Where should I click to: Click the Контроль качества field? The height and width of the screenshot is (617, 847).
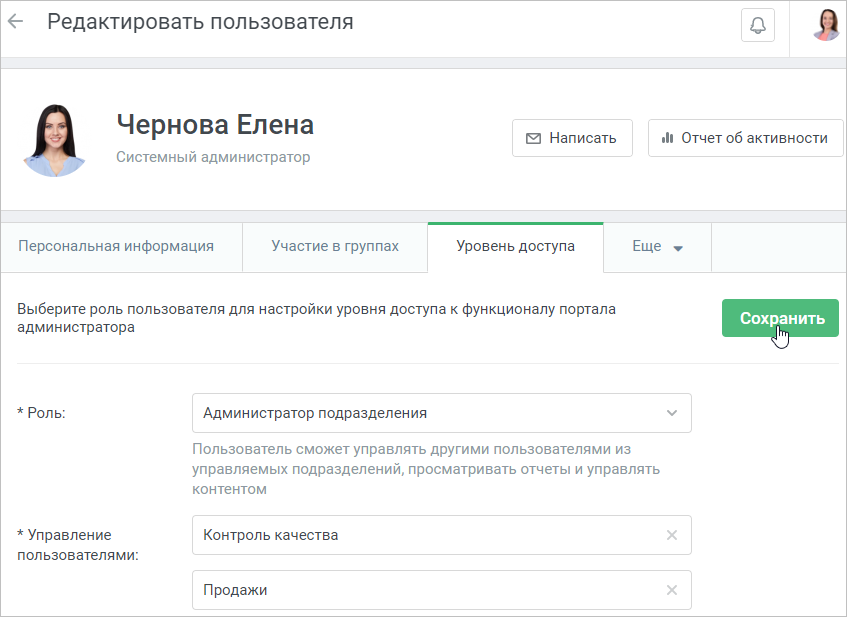coord(441,535)
